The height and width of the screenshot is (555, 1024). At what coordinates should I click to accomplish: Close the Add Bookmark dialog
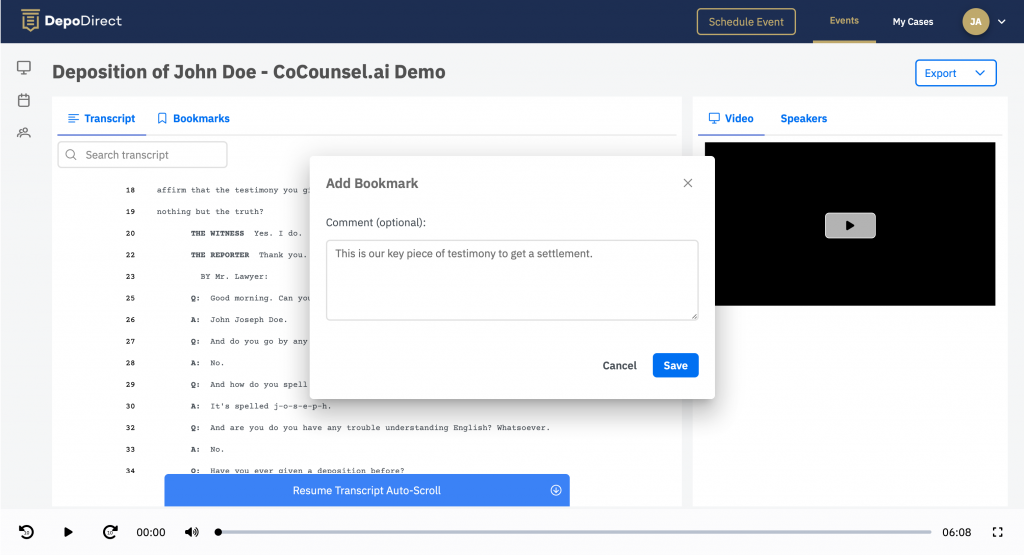point(687,183)
